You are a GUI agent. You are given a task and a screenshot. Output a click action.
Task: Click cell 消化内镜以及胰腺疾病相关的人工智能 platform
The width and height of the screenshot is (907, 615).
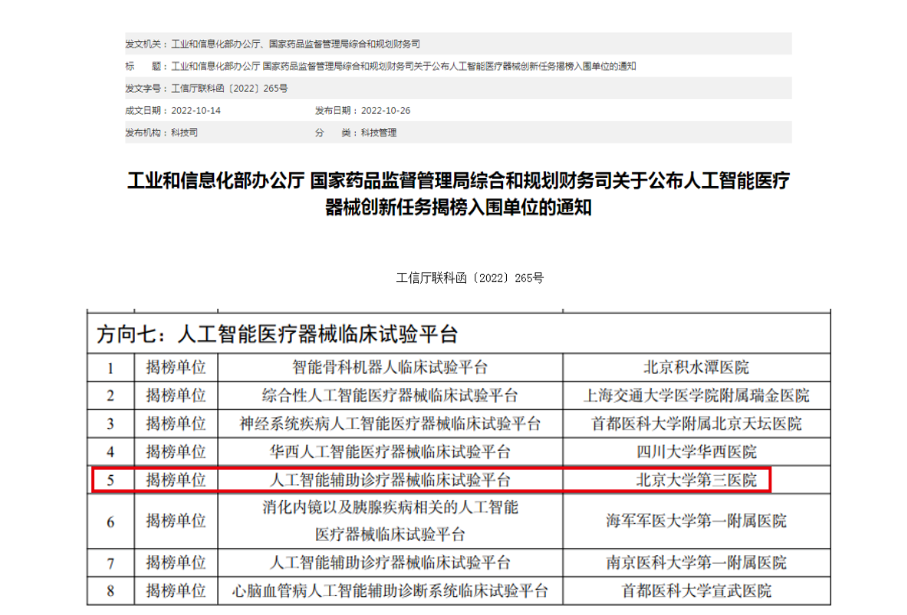coord(390,521)
